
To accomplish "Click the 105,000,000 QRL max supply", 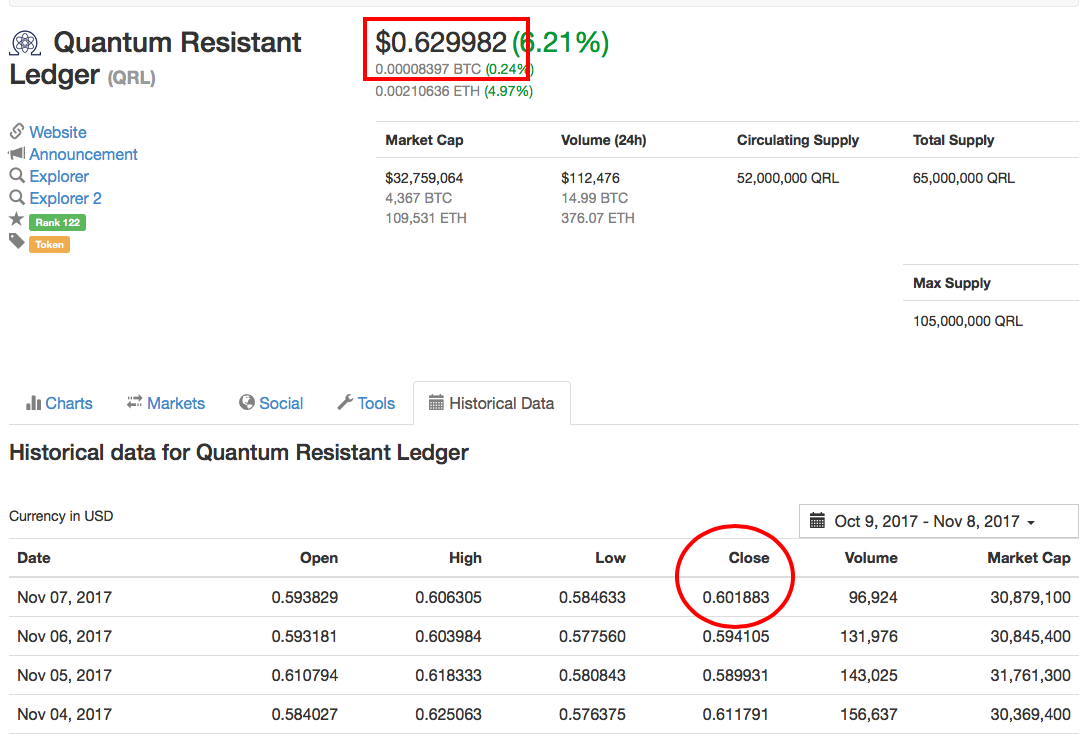I will [x=968, y=321].
